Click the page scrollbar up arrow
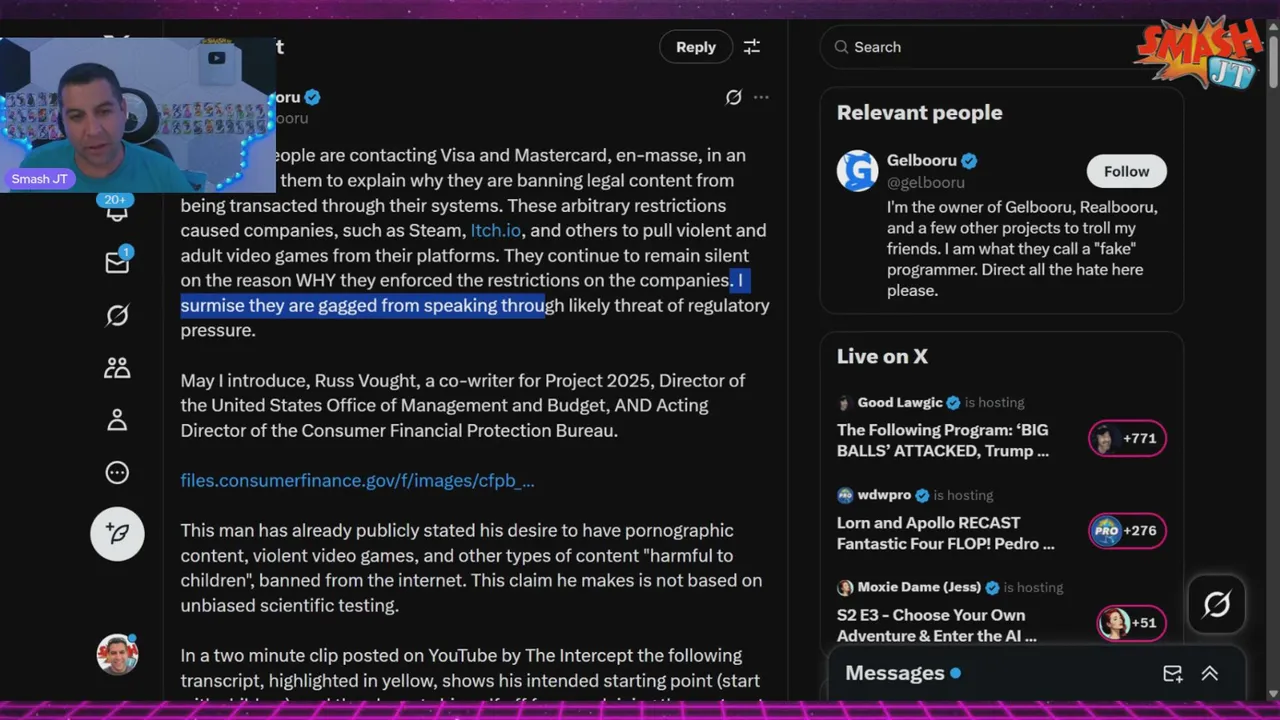1280x720 pixels. tap(1272, 26)
